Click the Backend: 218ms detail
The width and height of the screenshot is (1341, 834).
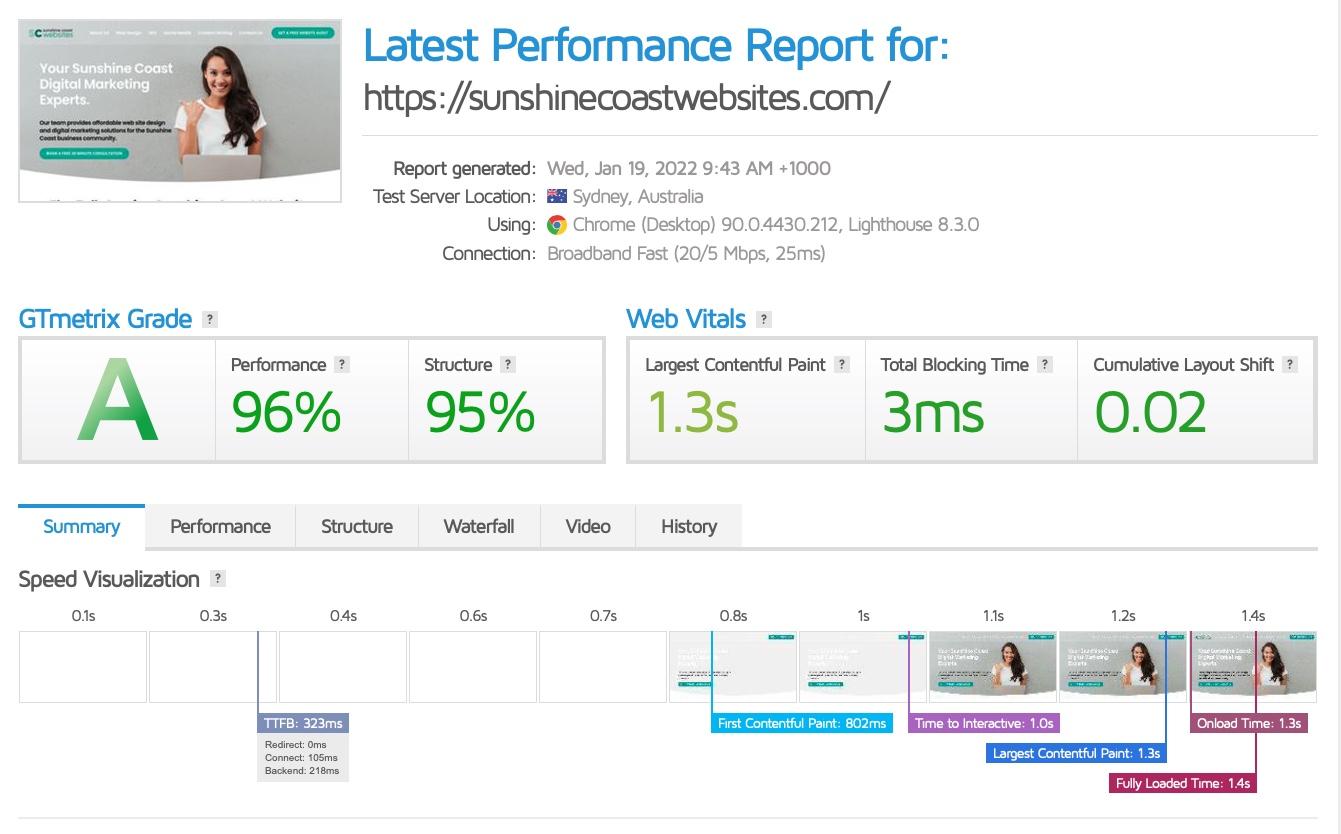302,771
